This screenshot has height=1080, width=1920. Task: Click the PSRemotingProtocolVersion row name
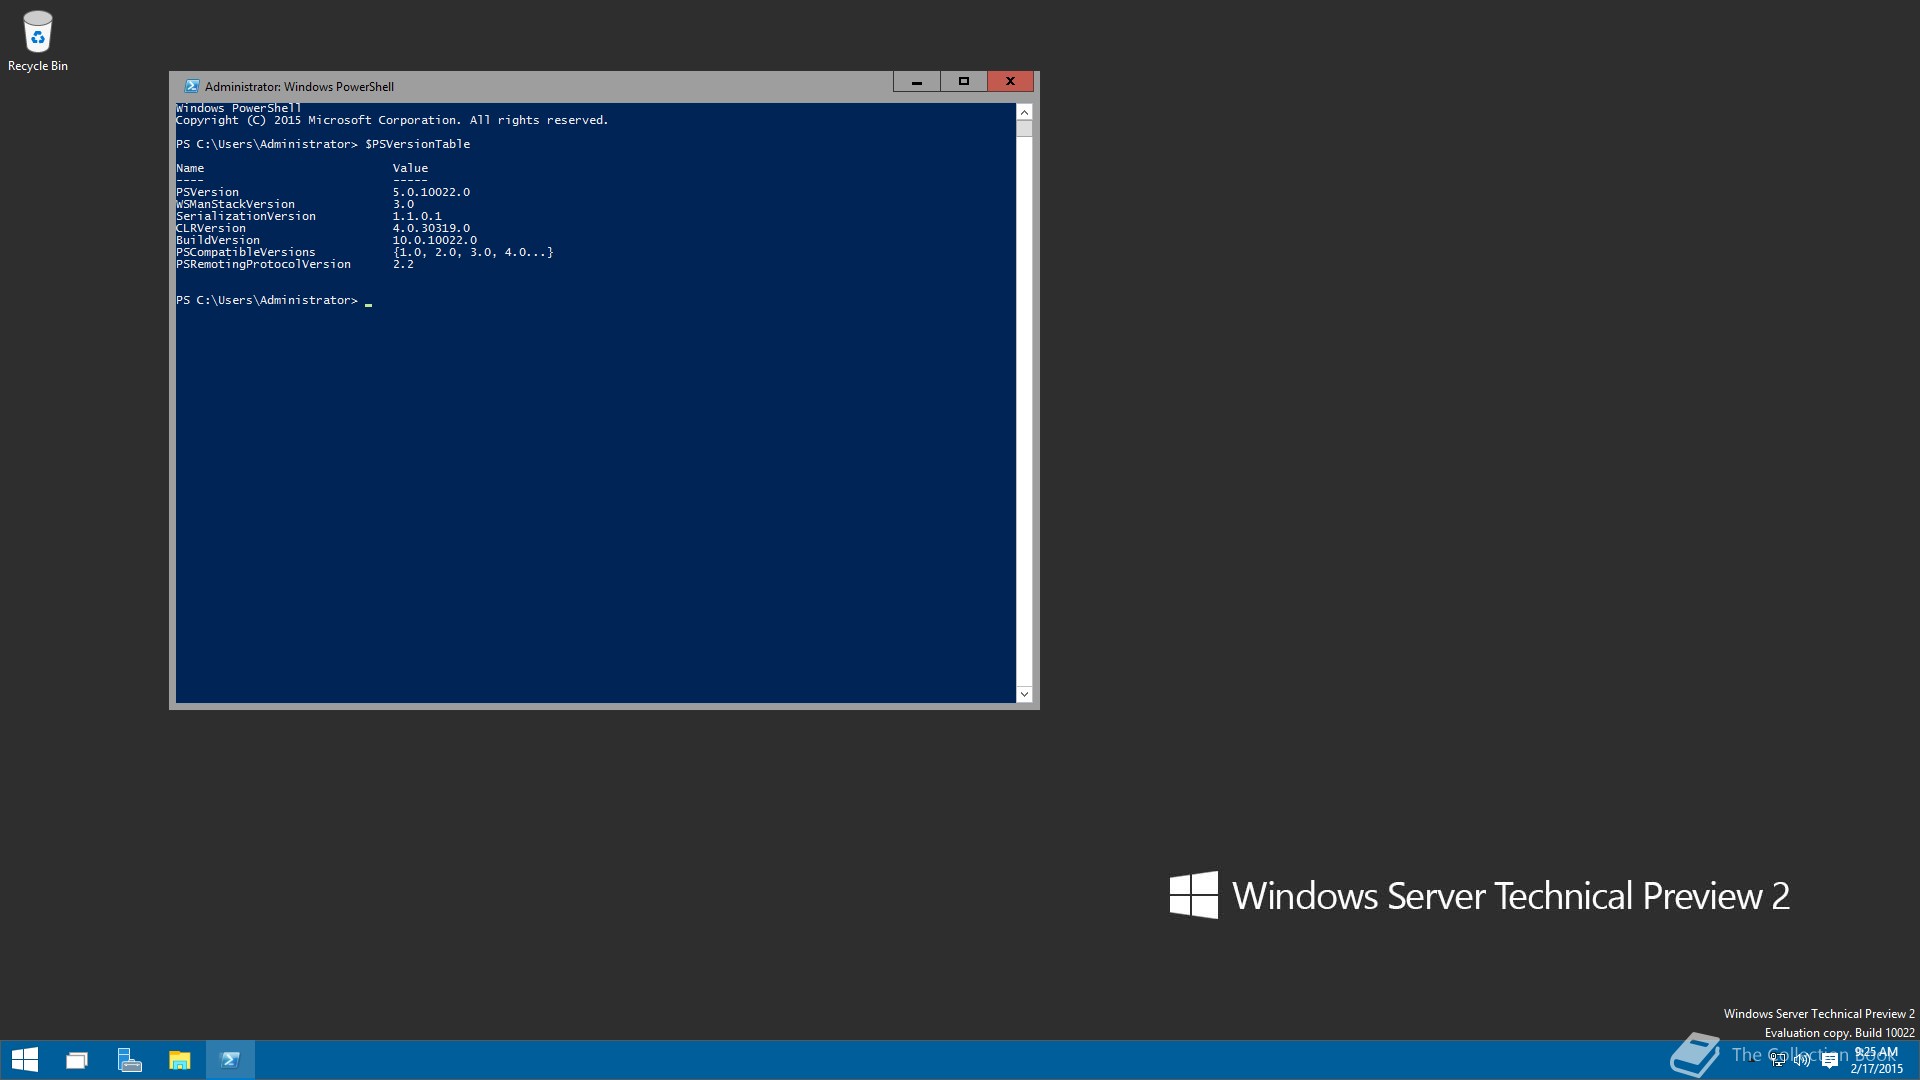pyautogui.click(x=263, y=264)
